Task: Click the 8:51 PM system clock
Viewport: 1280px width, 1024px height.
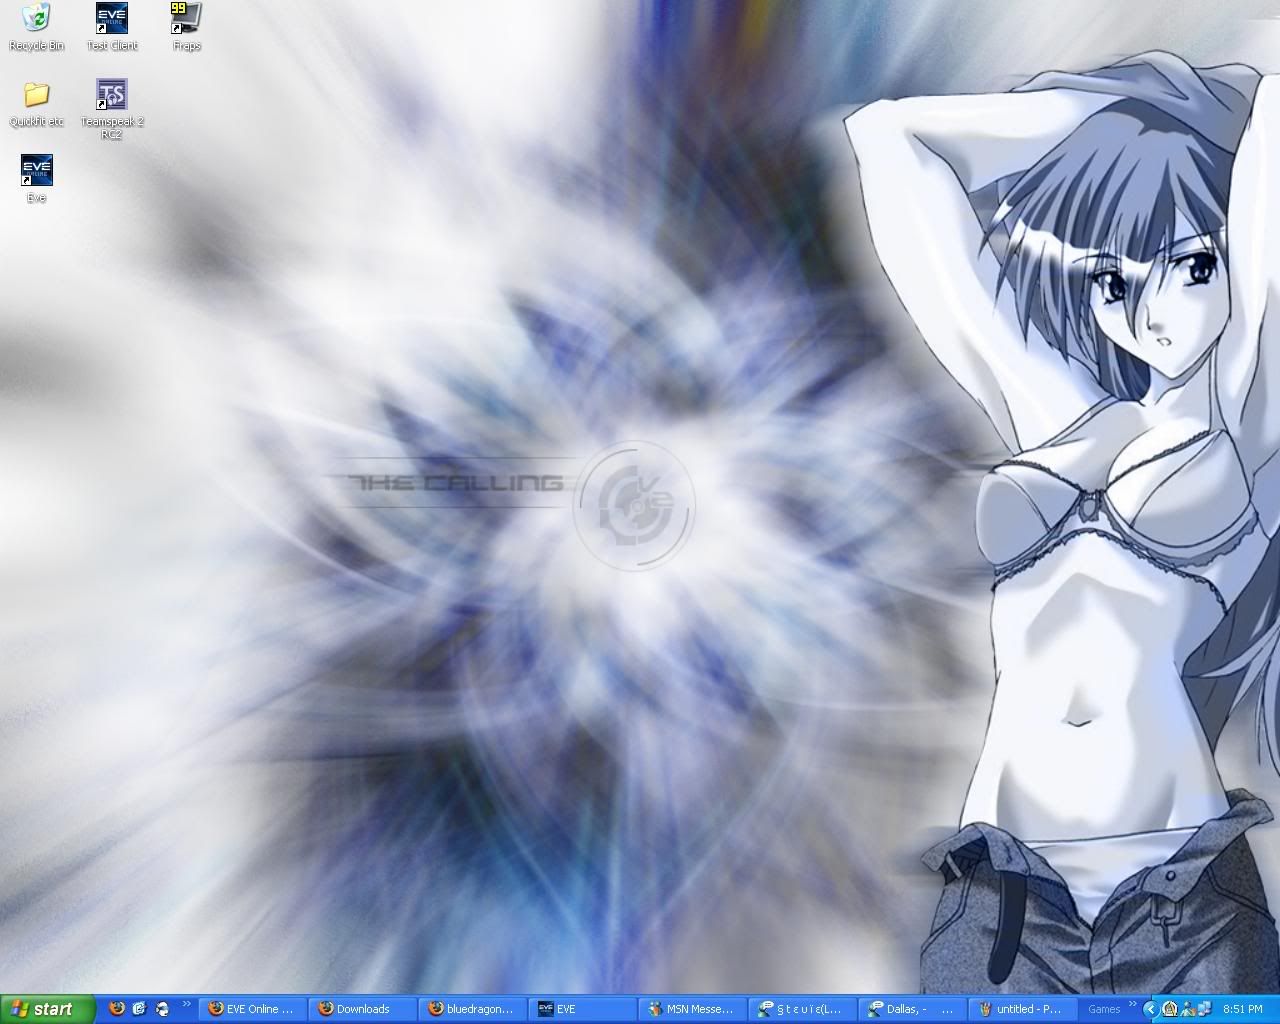Action: pos(1244,1010)
